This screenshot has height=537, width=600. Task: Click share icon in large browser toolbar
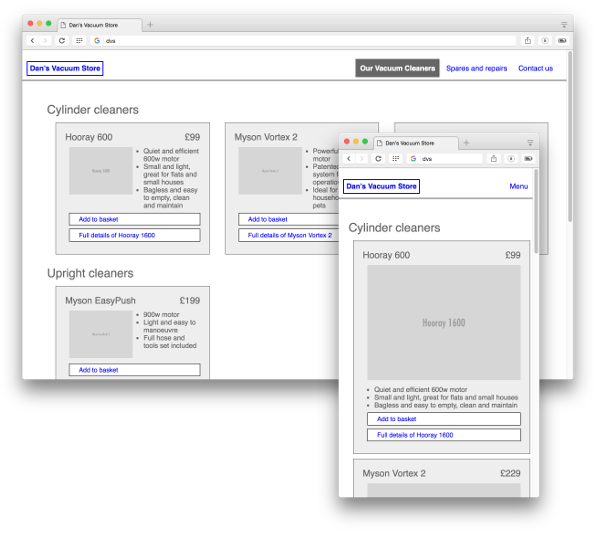[527, 41]
